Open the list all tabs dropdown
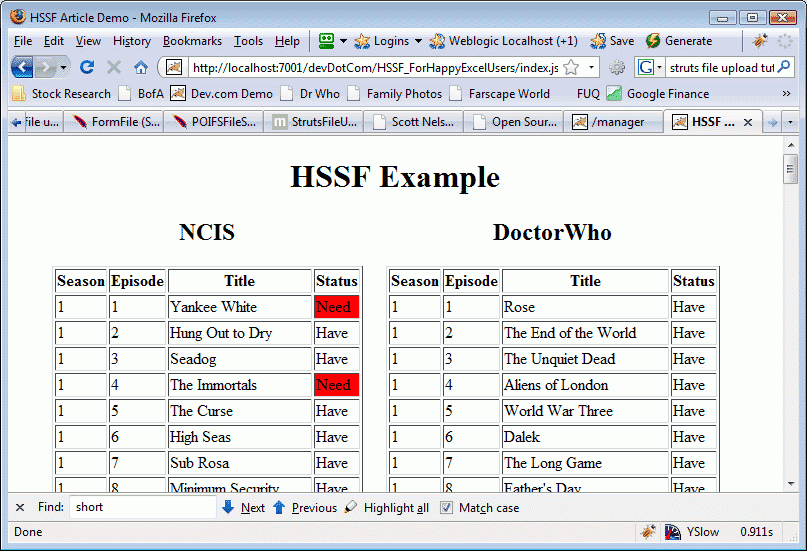This screenshot has width=807, height=551. point(790,122)
